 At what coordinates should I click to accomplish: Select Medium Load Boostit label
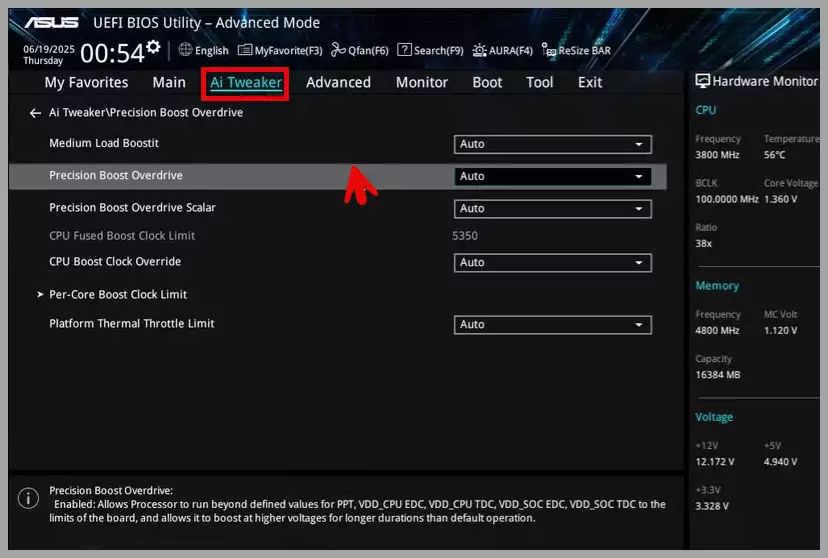click(x=104, y=143)
